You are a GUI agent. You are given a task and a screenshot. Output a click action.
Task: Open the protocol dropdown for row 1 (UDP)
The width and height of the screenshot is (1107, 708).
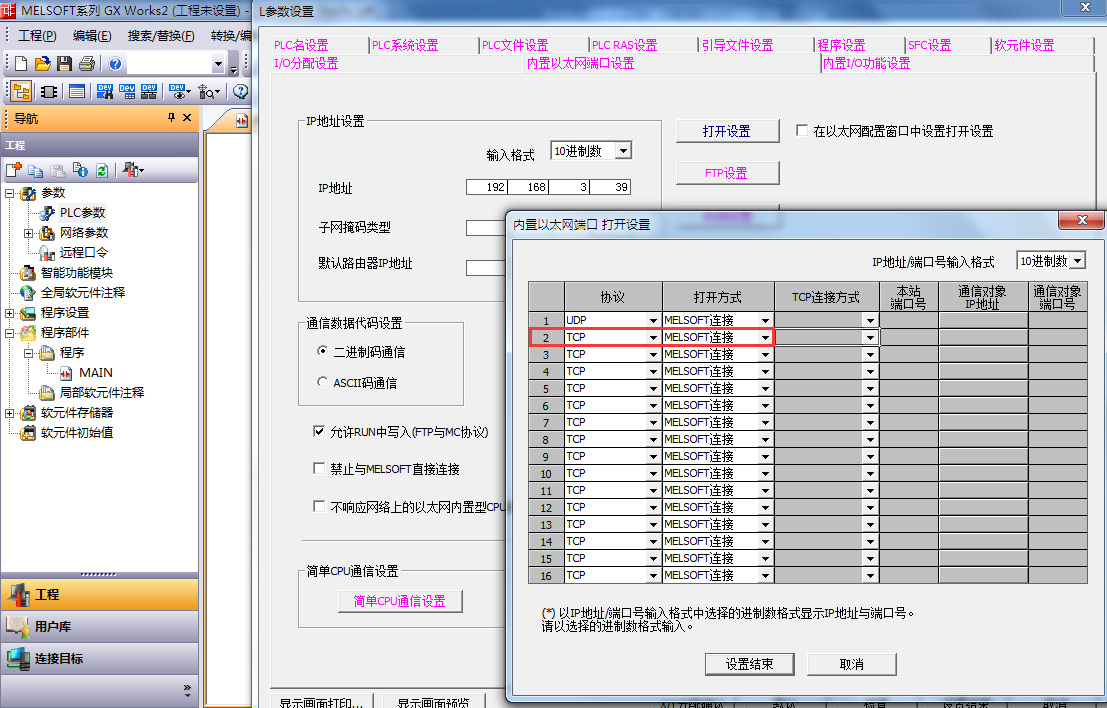click(653, 320)
